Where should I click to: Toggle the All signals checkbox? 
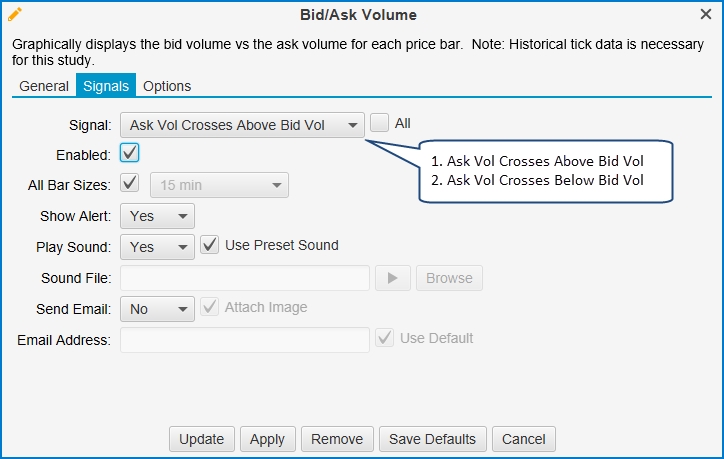(380, 123)
